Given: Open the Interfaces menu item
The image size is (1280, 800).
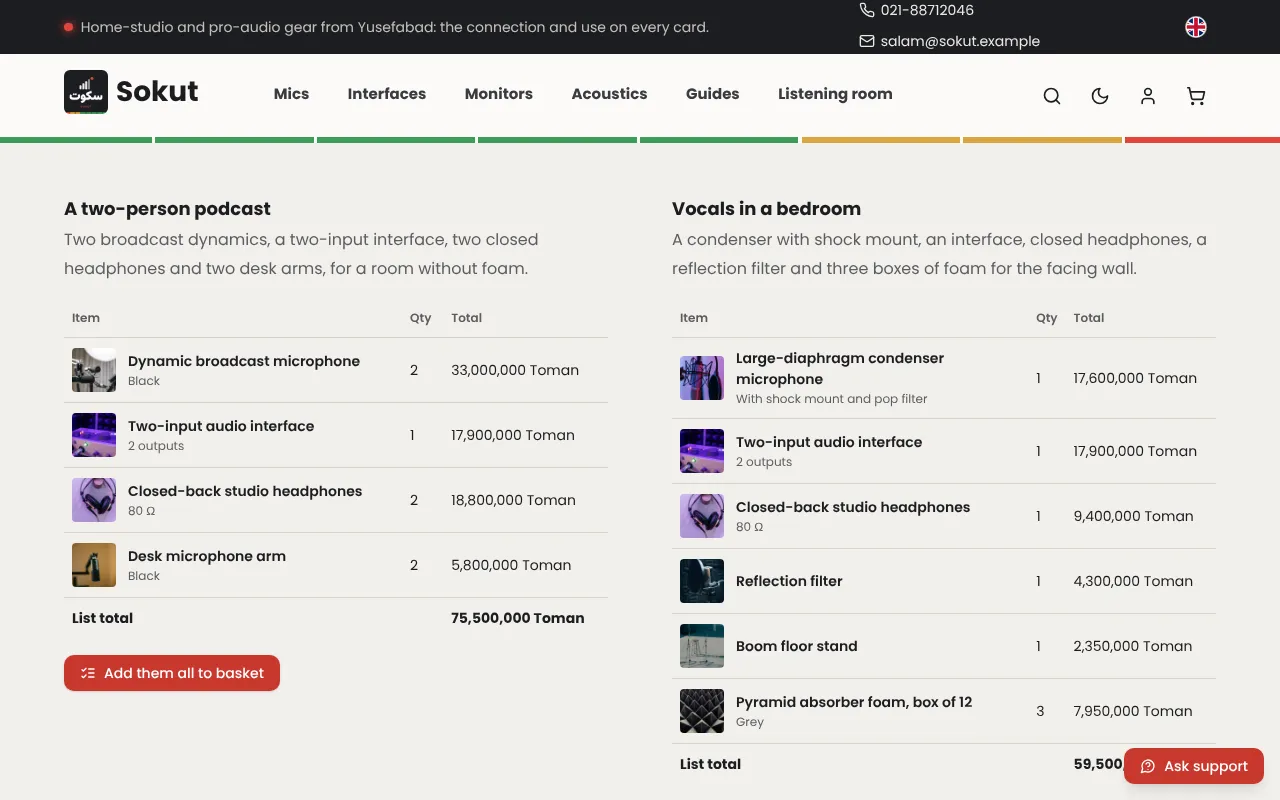Looking at the screenshot, I should (x=387, y=94).
